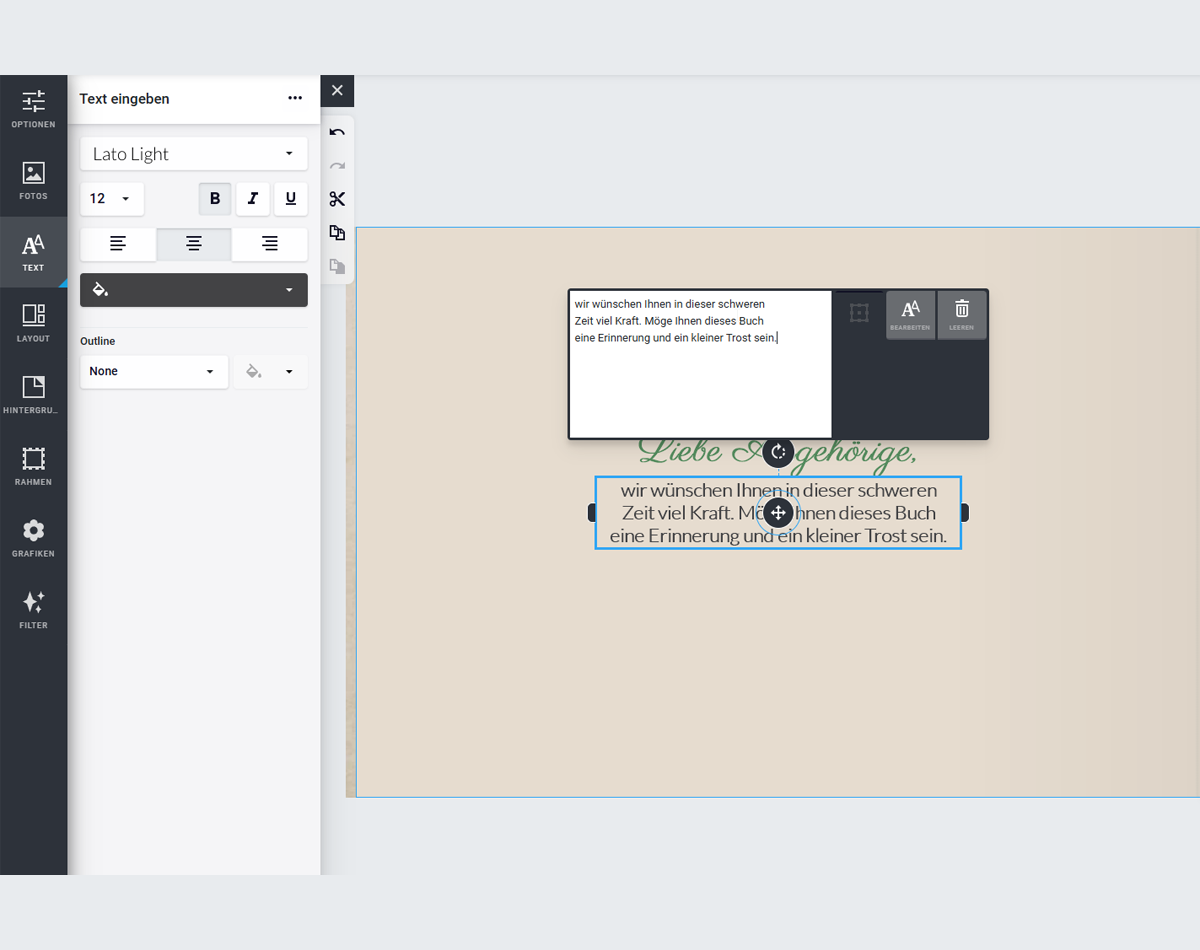The height and width of the screenshot is (950, 1200).
Task: Open the Filter sidebar panel
Action: (x=33, y=610)
